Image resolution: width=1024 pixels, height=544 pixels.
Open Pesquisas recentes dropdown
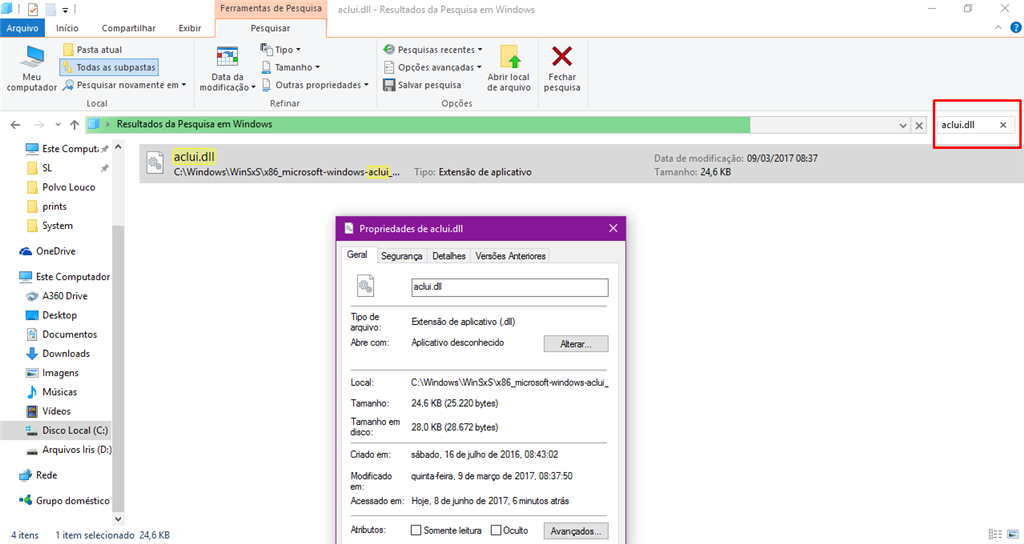click(x=432, y=50)
